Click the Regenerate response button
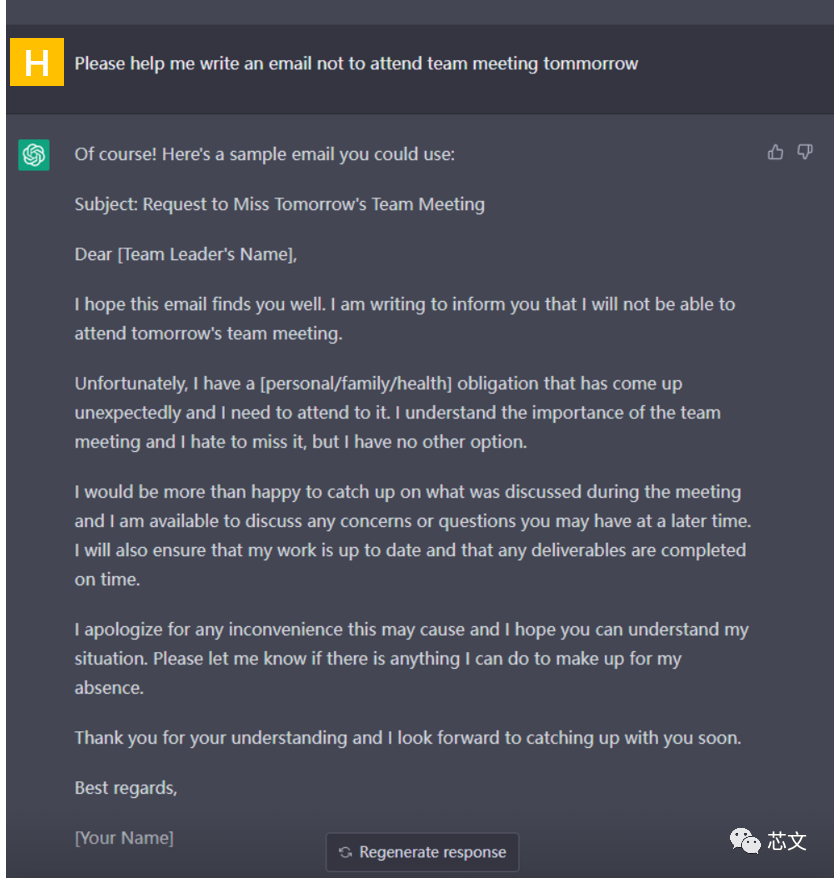Viewport: 834px width, 878px height. pos(421,852)
